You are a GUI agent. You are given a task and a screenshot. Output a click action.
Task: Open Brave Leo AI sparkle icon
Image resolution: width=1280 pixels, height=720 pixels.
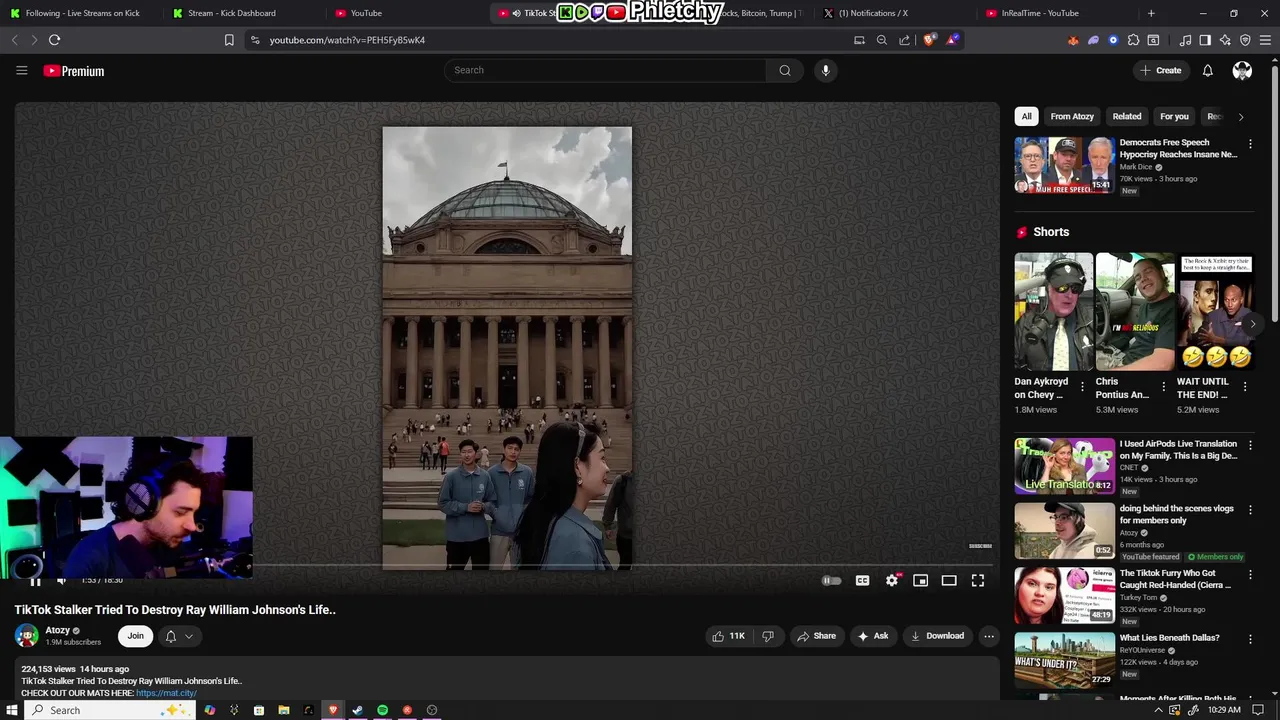(x=1225, y=40)
